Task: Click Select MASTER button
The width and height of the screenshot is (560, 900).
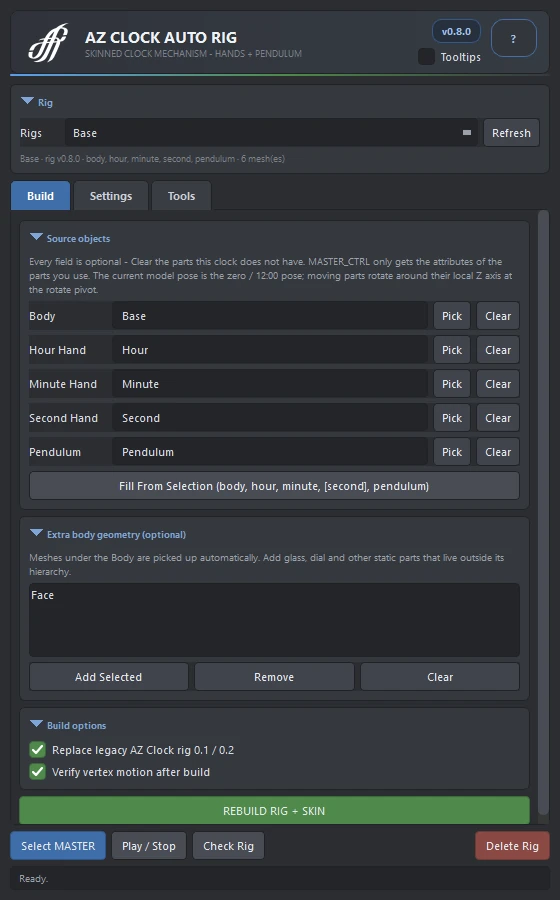Action: 58,845
